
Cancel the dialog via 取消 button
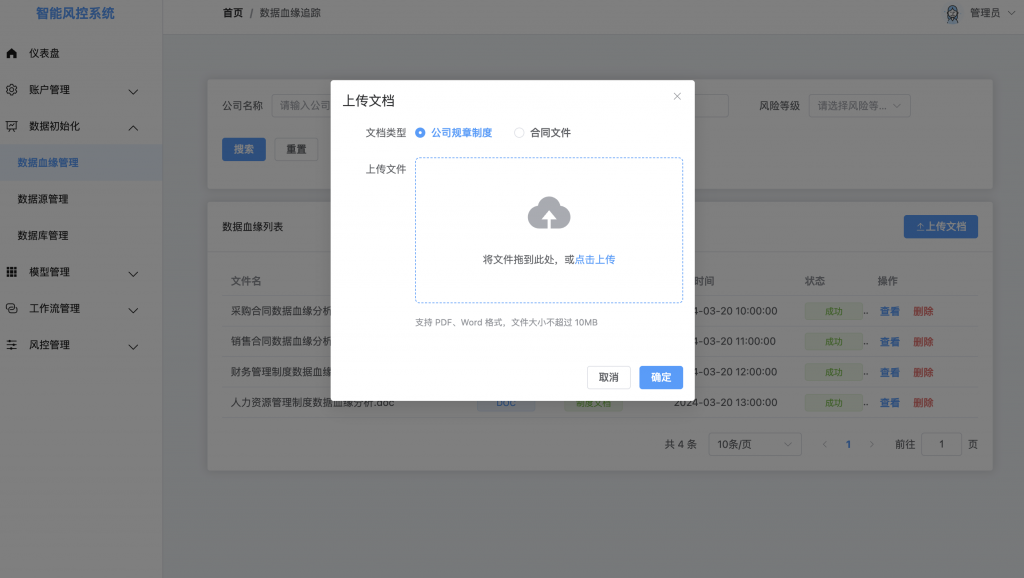608,377
